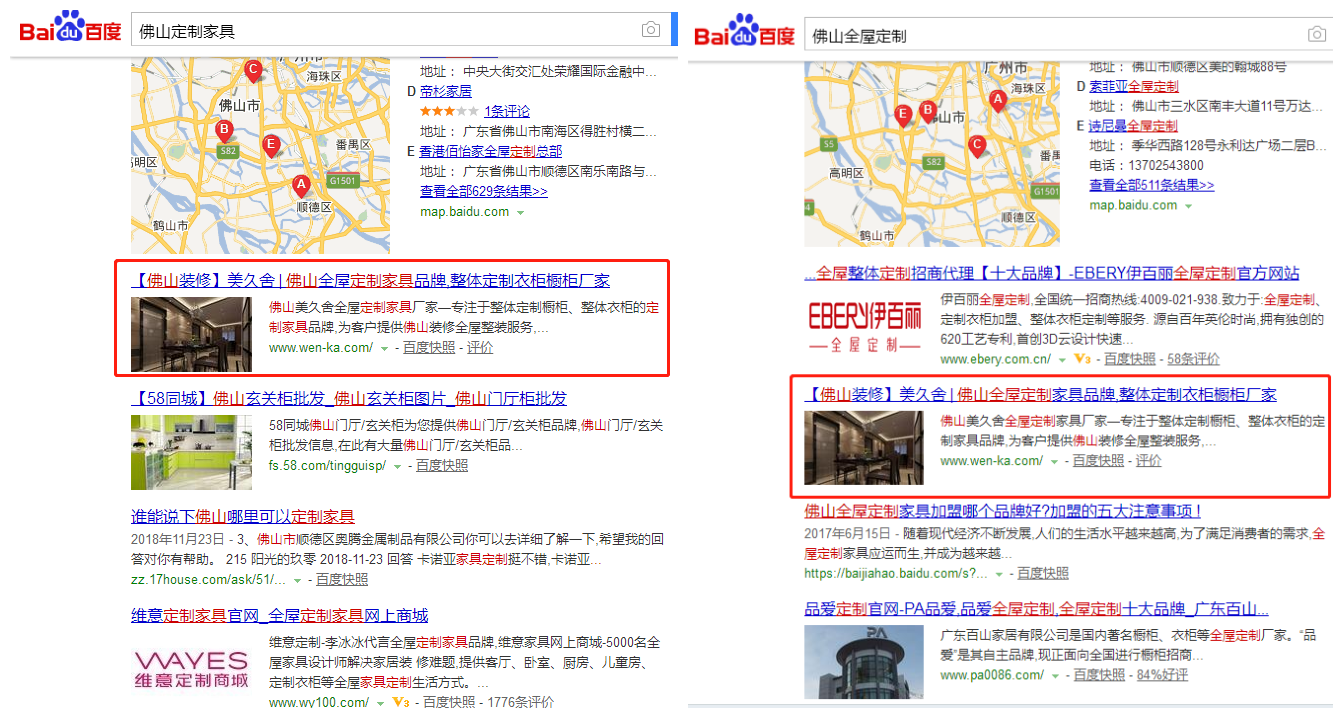1343x718 pixels.
Task: Select map marker C in 佛山定制家具 map
Action: coord(253,71)
